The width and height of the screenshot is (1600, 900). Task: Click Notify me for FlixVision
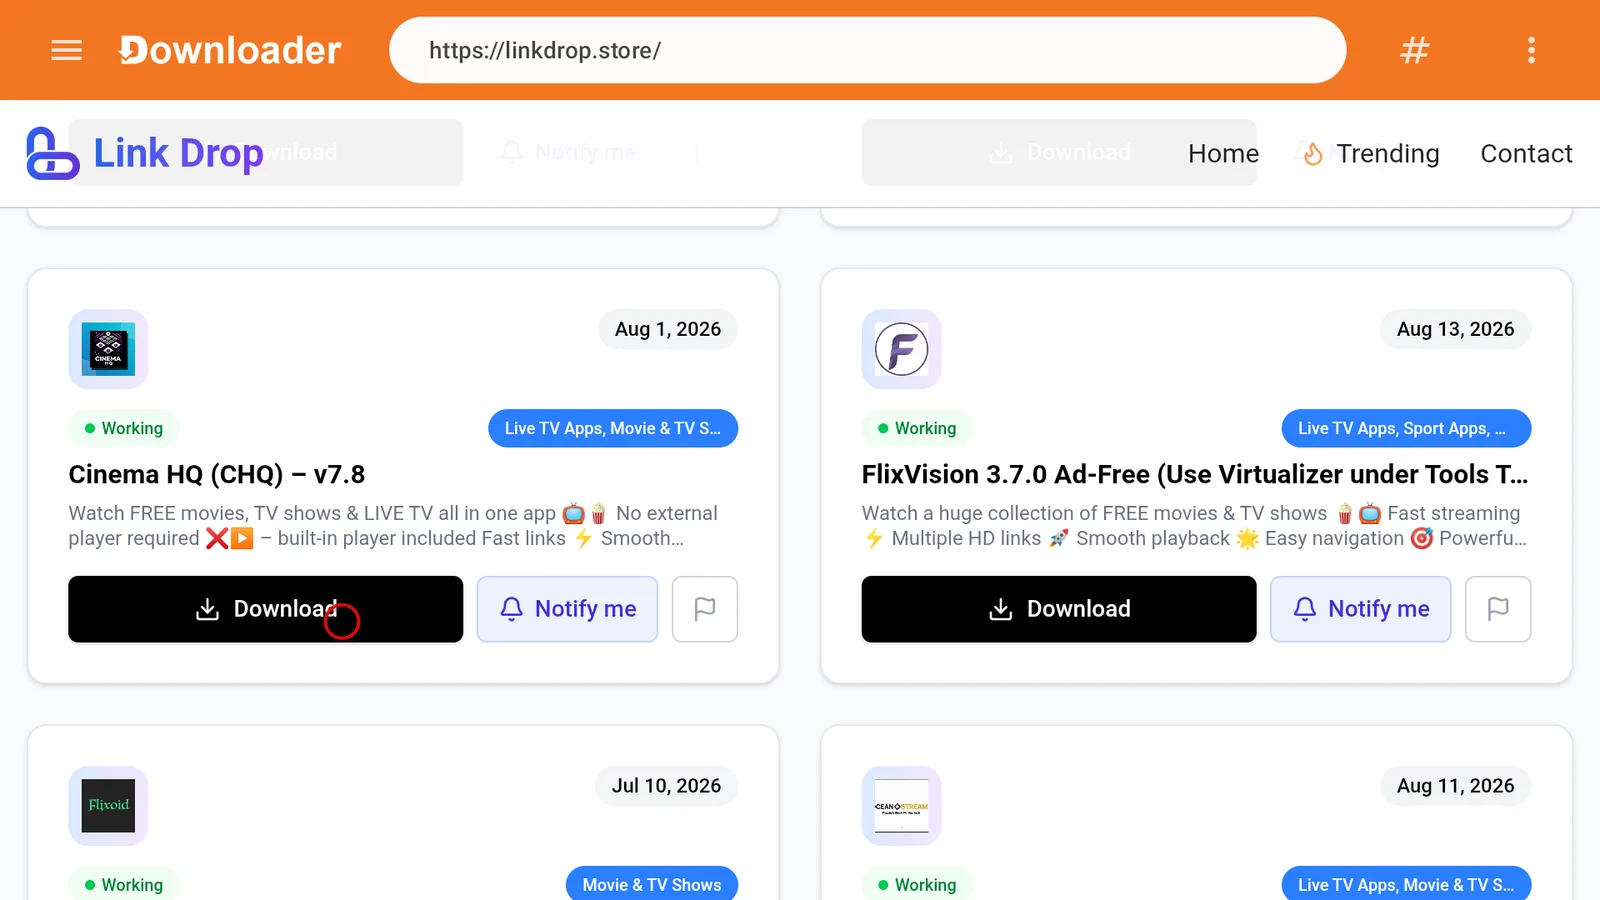1360,609
